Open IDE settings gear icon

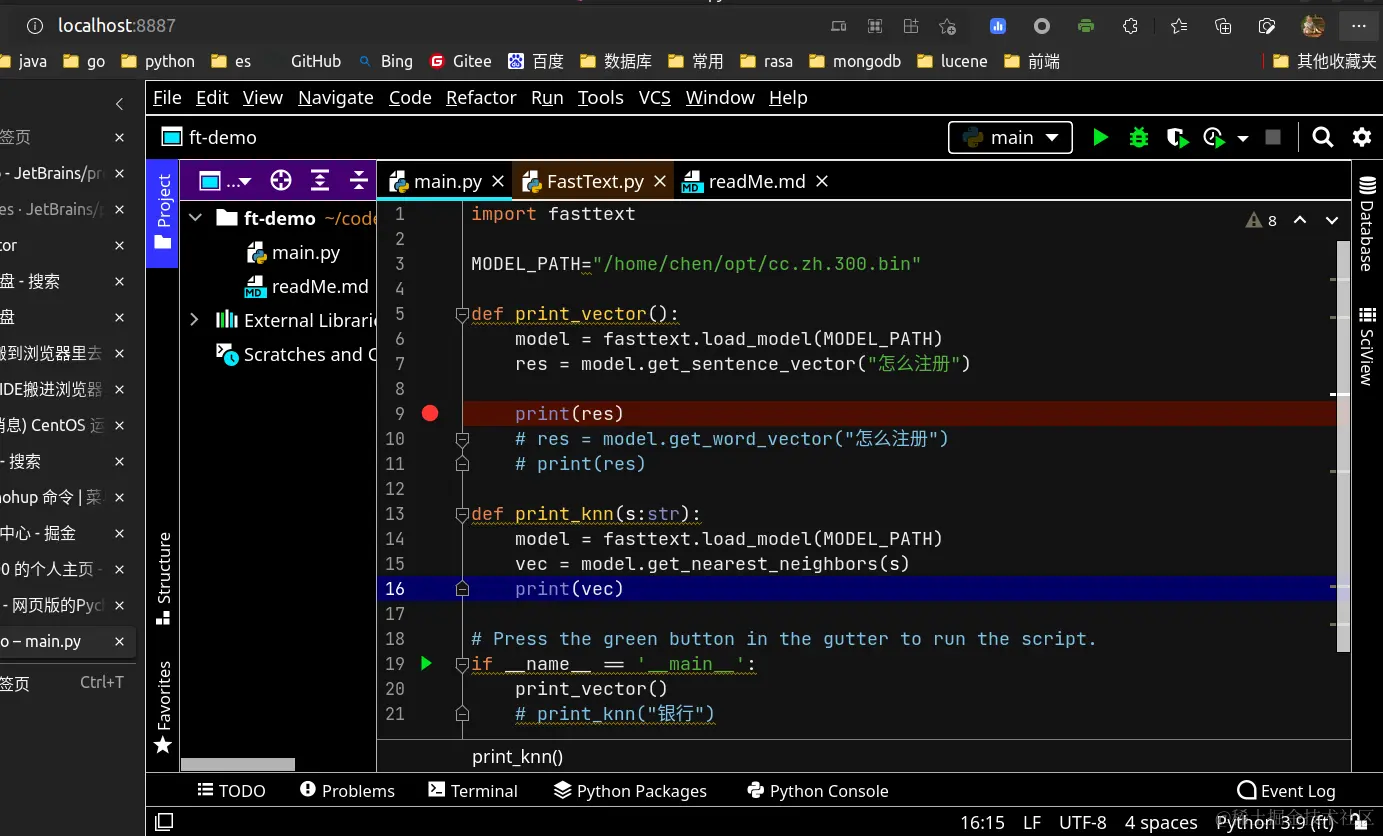[1361, 137]
